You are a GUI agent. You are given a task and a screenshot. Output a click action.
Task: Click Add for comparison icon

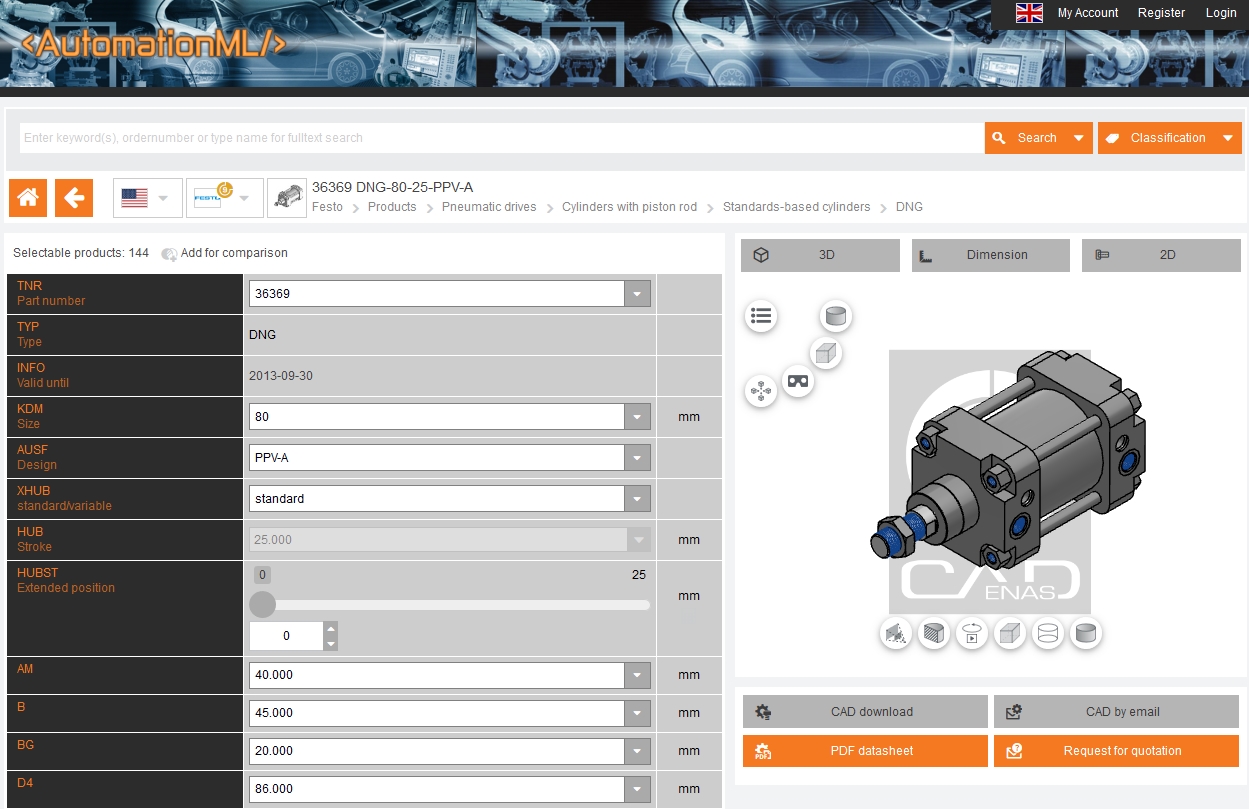point(169,254)
